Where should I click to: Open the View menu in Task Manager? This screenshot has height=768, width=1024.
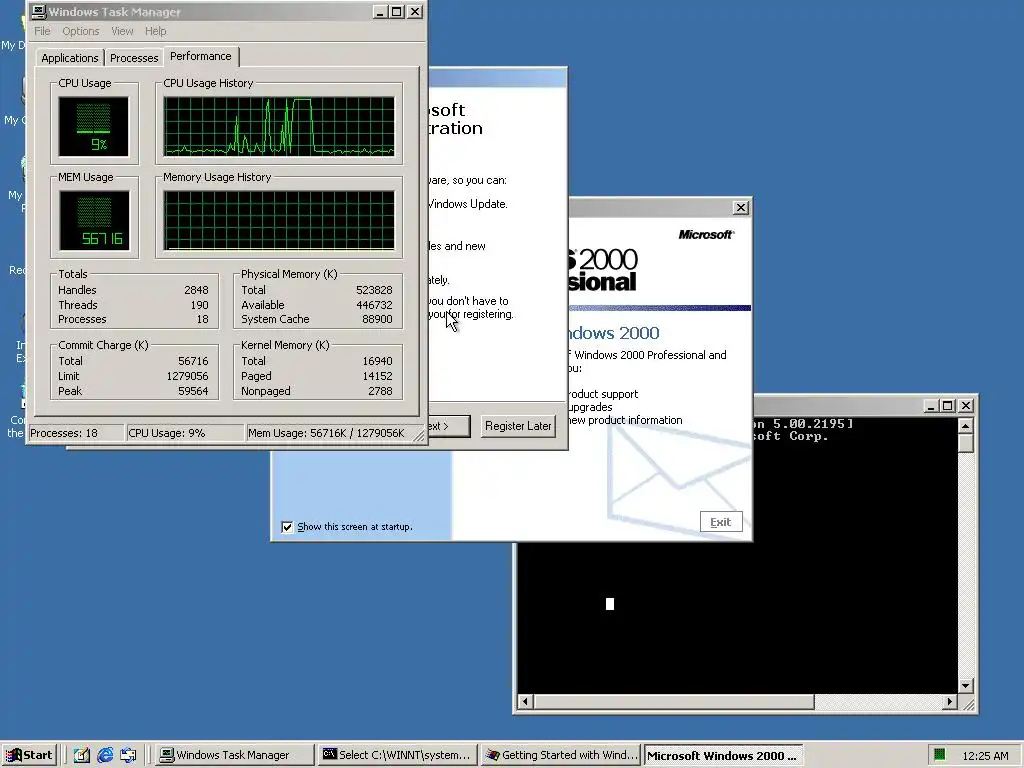[122, 31]
